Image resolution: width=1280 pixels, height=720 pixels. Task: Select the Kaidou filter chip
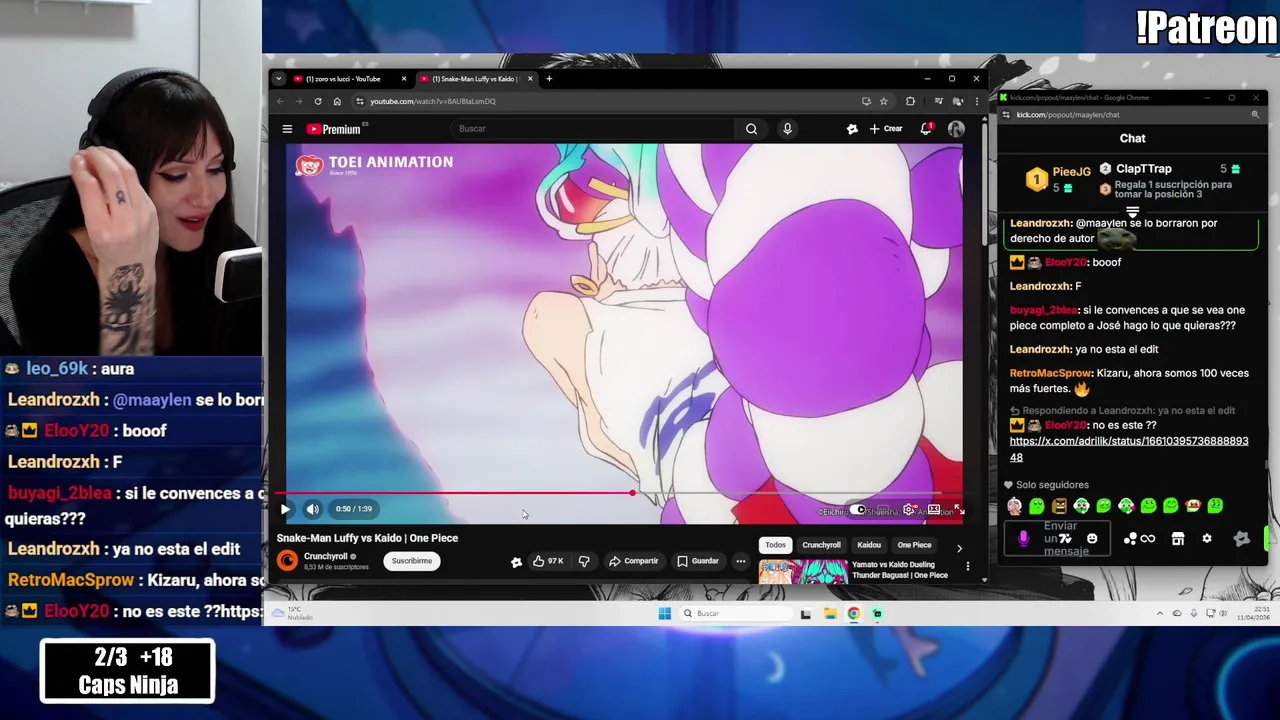pyautogui.click(x=869, y=545)
